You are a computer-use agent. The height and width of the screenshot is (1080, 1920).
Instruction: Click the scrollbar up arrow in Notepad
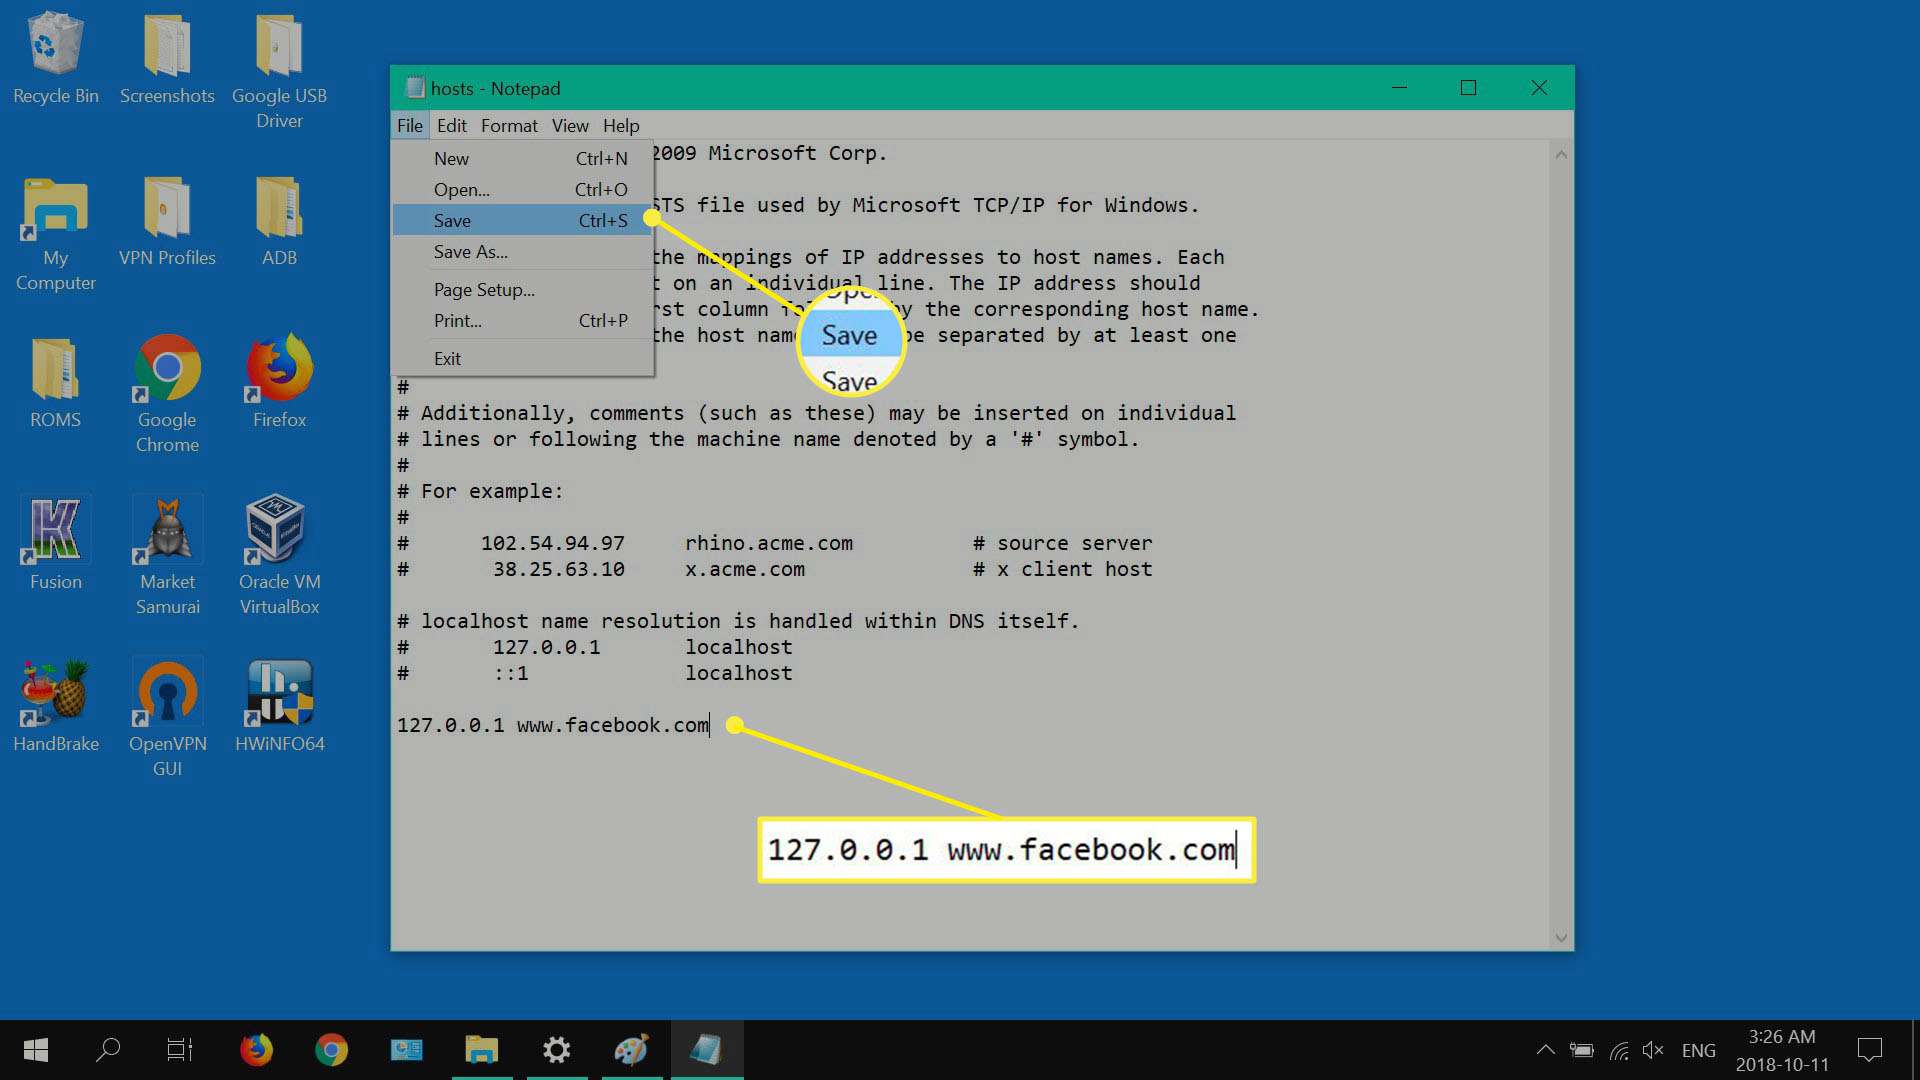click(x=1560, y=155)
